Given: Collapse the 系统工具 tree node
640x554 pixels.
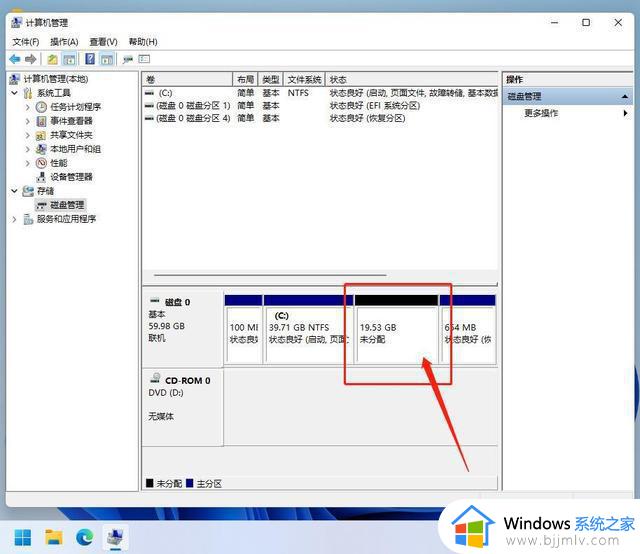Looking at the screenshot, I should tap(15, 93).
